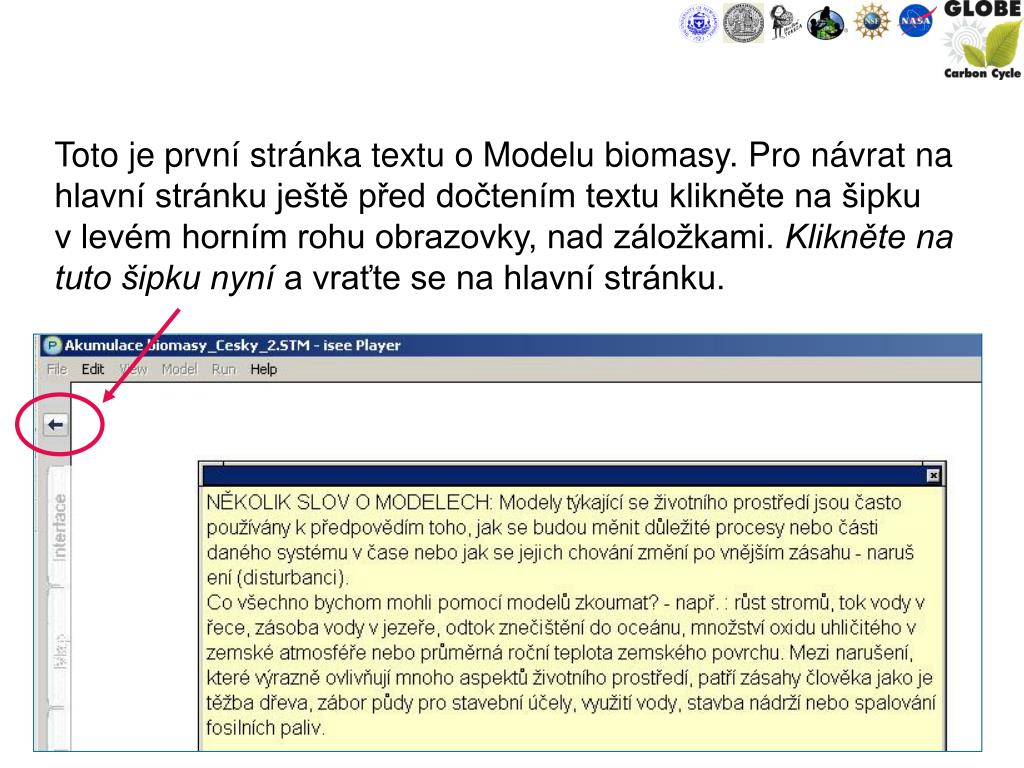Switch to the Interface side tab

pyautogui.click(x=59, y=527)
